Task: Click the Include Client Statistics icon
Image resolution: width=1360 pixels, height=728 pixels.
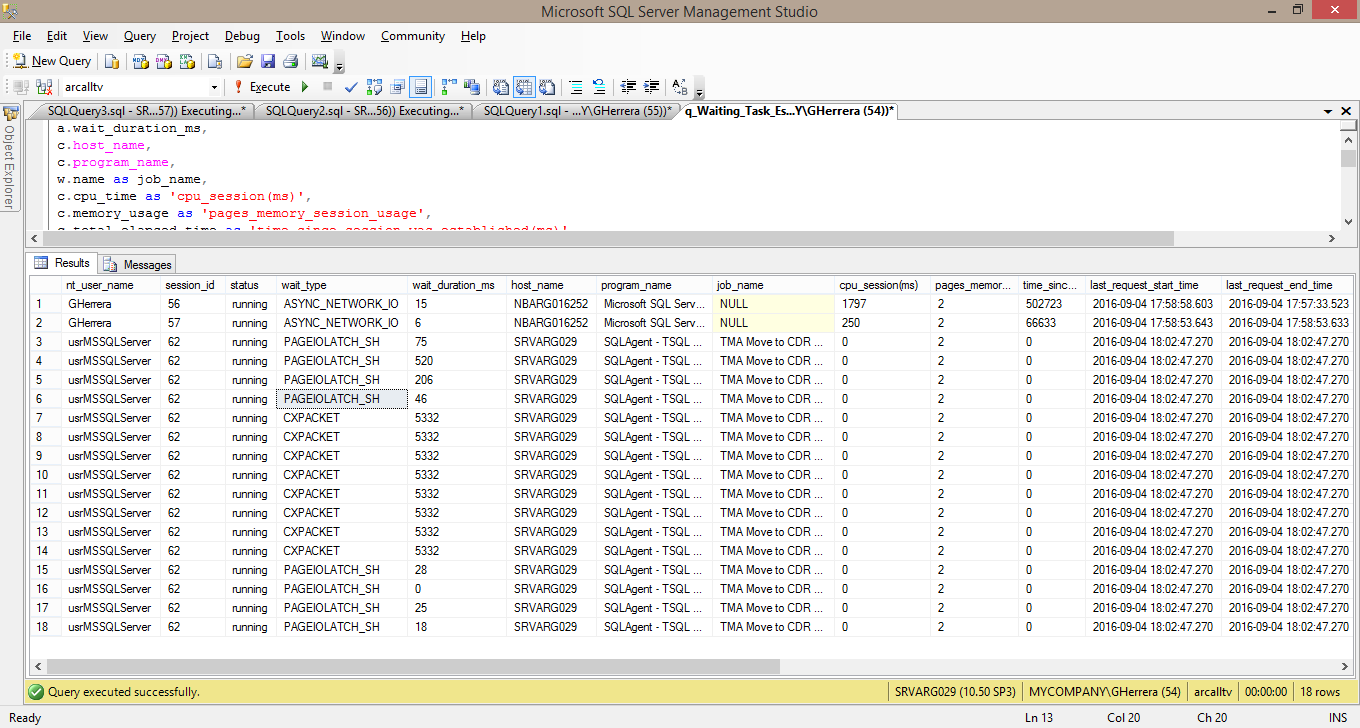Action: (473, 87)
